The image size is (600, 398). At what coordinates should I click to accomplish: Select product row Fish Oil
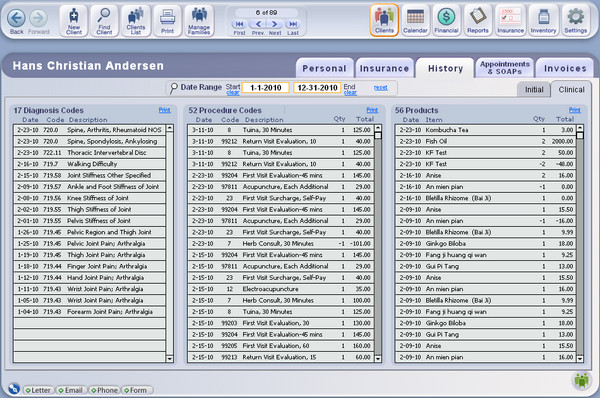486,141
